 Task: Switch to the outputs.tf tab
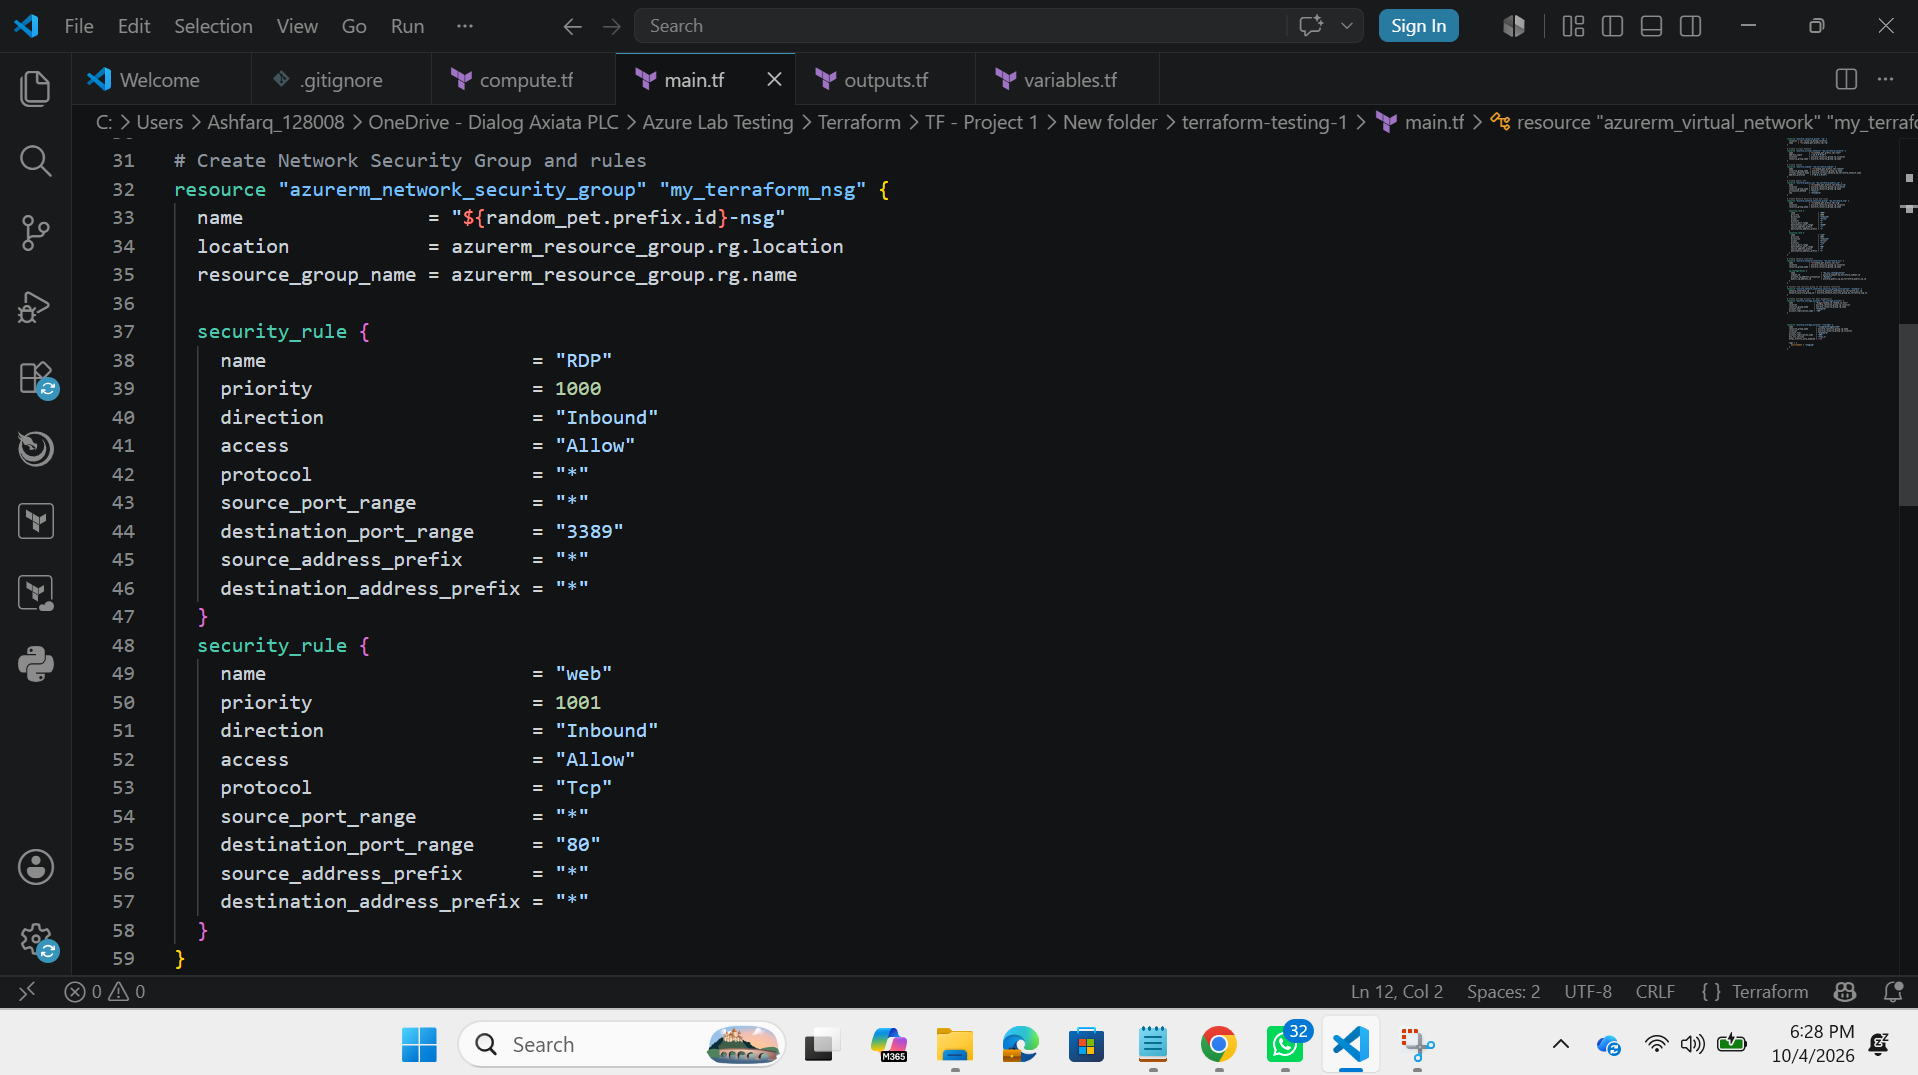885,80
